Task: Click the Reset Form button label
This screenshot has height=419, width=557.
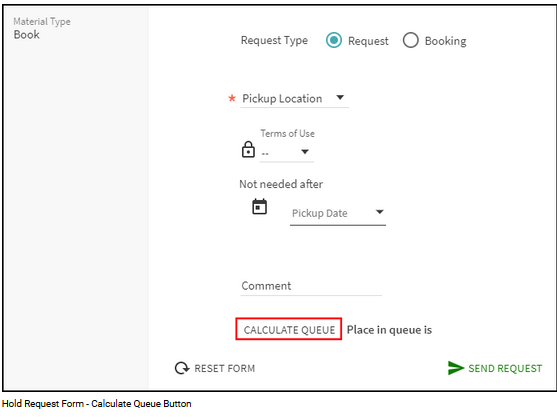Action: click(225, 369)
